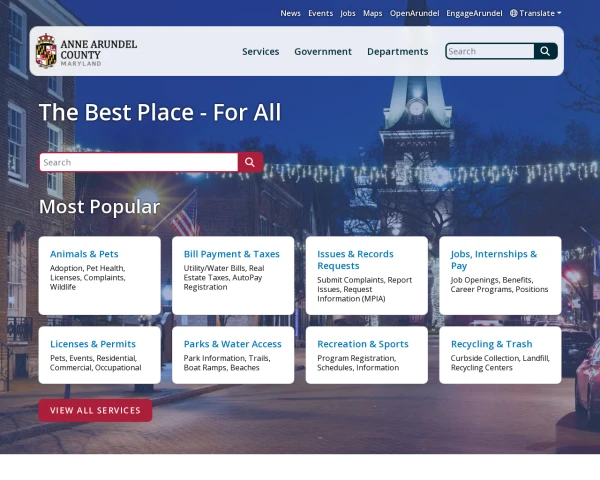Open the Departments menu
This screenshot has height=480, width=600.
tap(397, 51)
